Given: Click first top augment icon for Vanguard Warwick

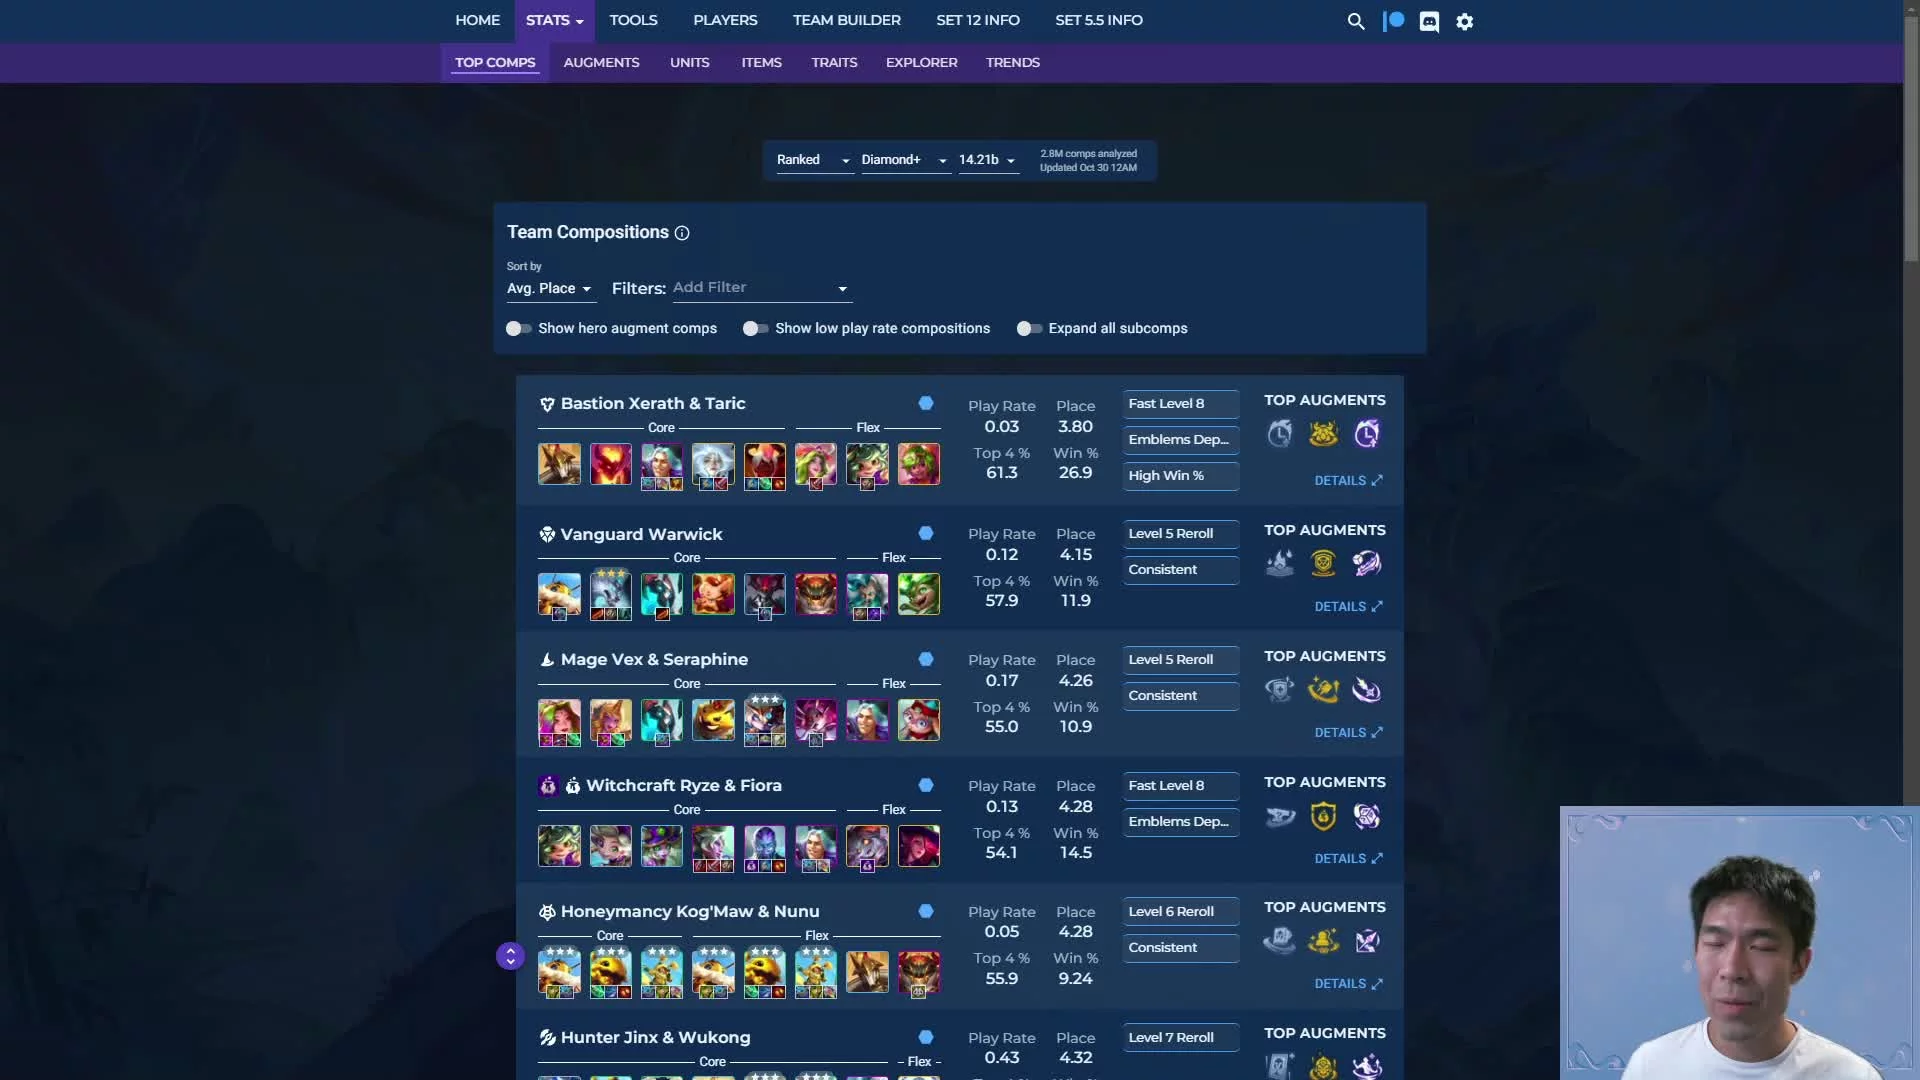Looking at the screenshot, I should click(1280, 563).
